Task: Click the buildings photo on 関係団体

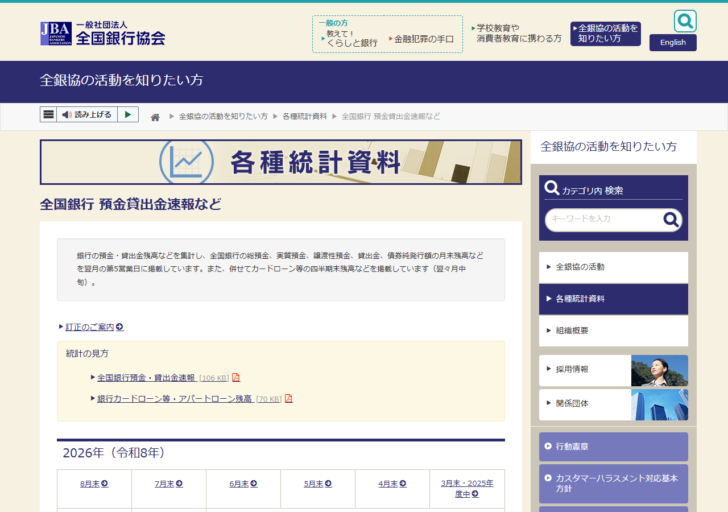Action: coord(659,405)
